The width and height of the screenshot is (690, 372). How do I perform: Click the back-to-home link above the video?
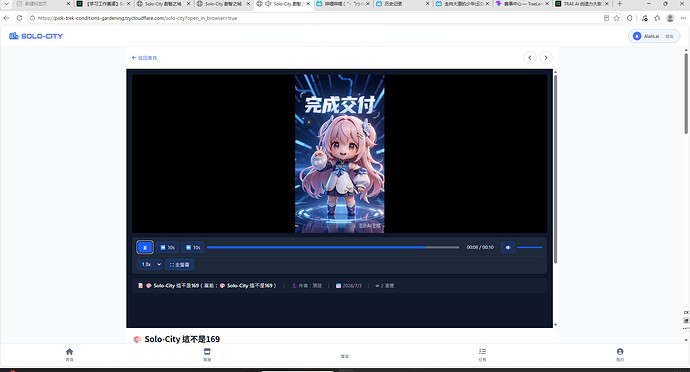[144, 58]
